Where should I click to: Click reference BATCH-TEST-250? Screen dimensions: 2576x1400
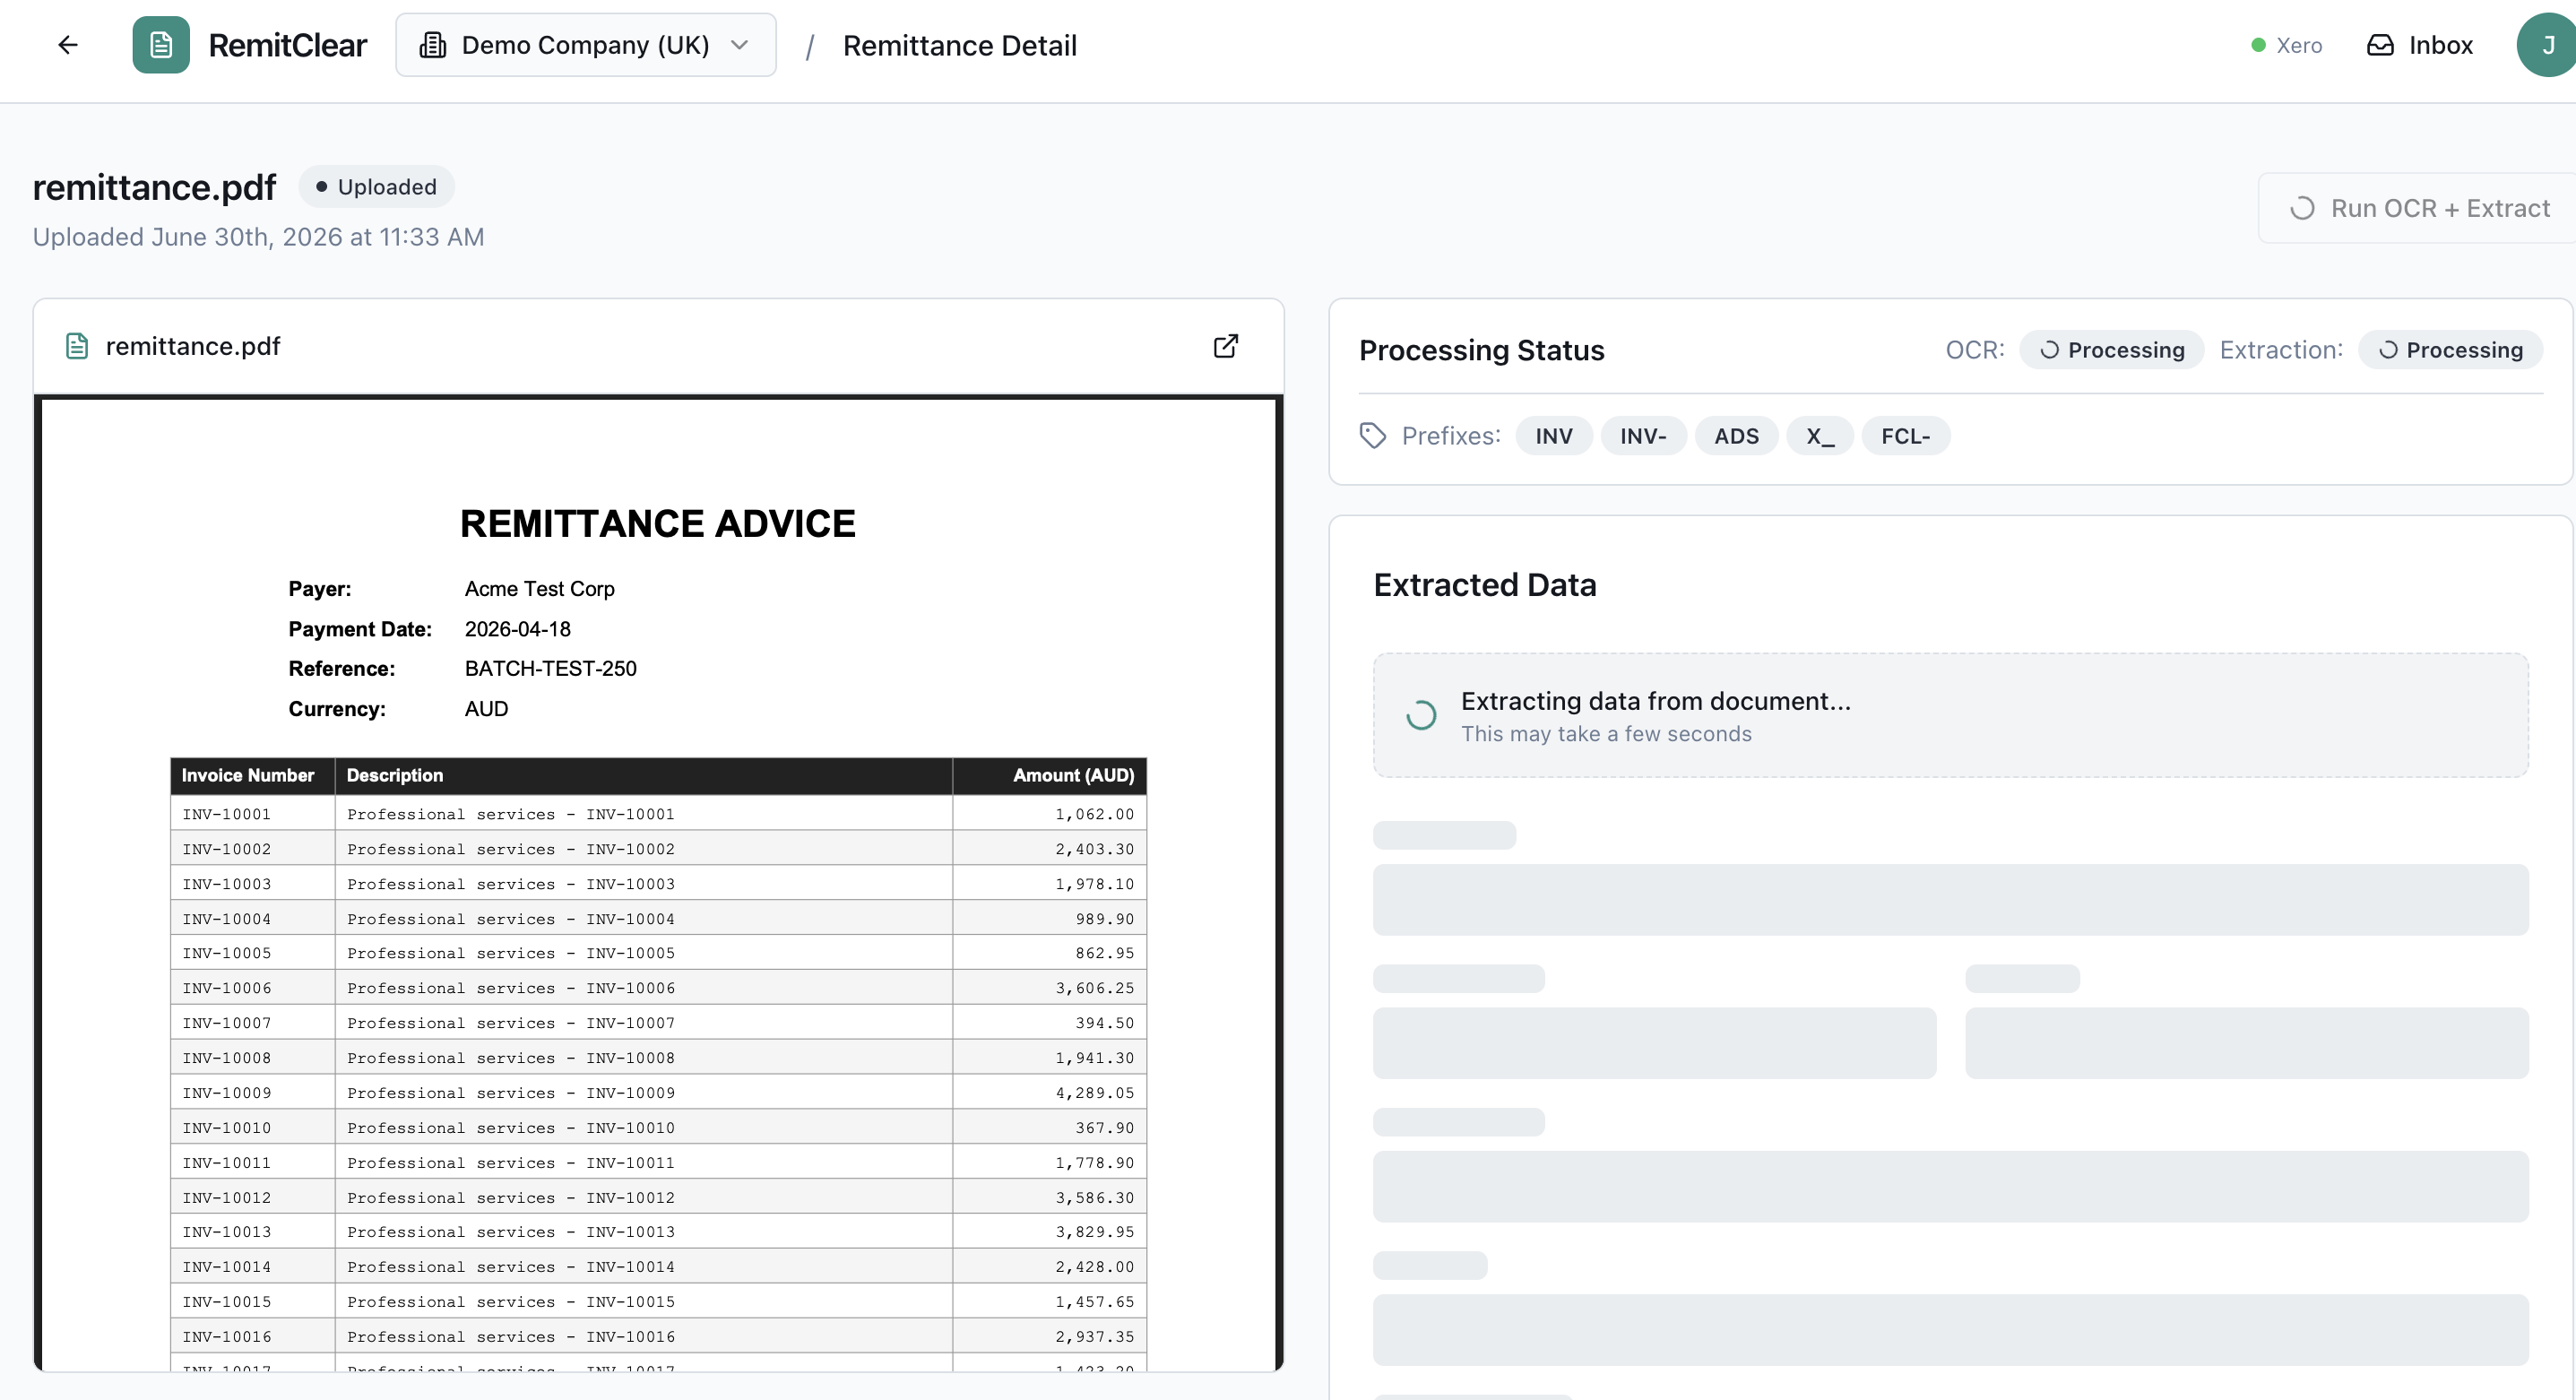tap(550, 668)
